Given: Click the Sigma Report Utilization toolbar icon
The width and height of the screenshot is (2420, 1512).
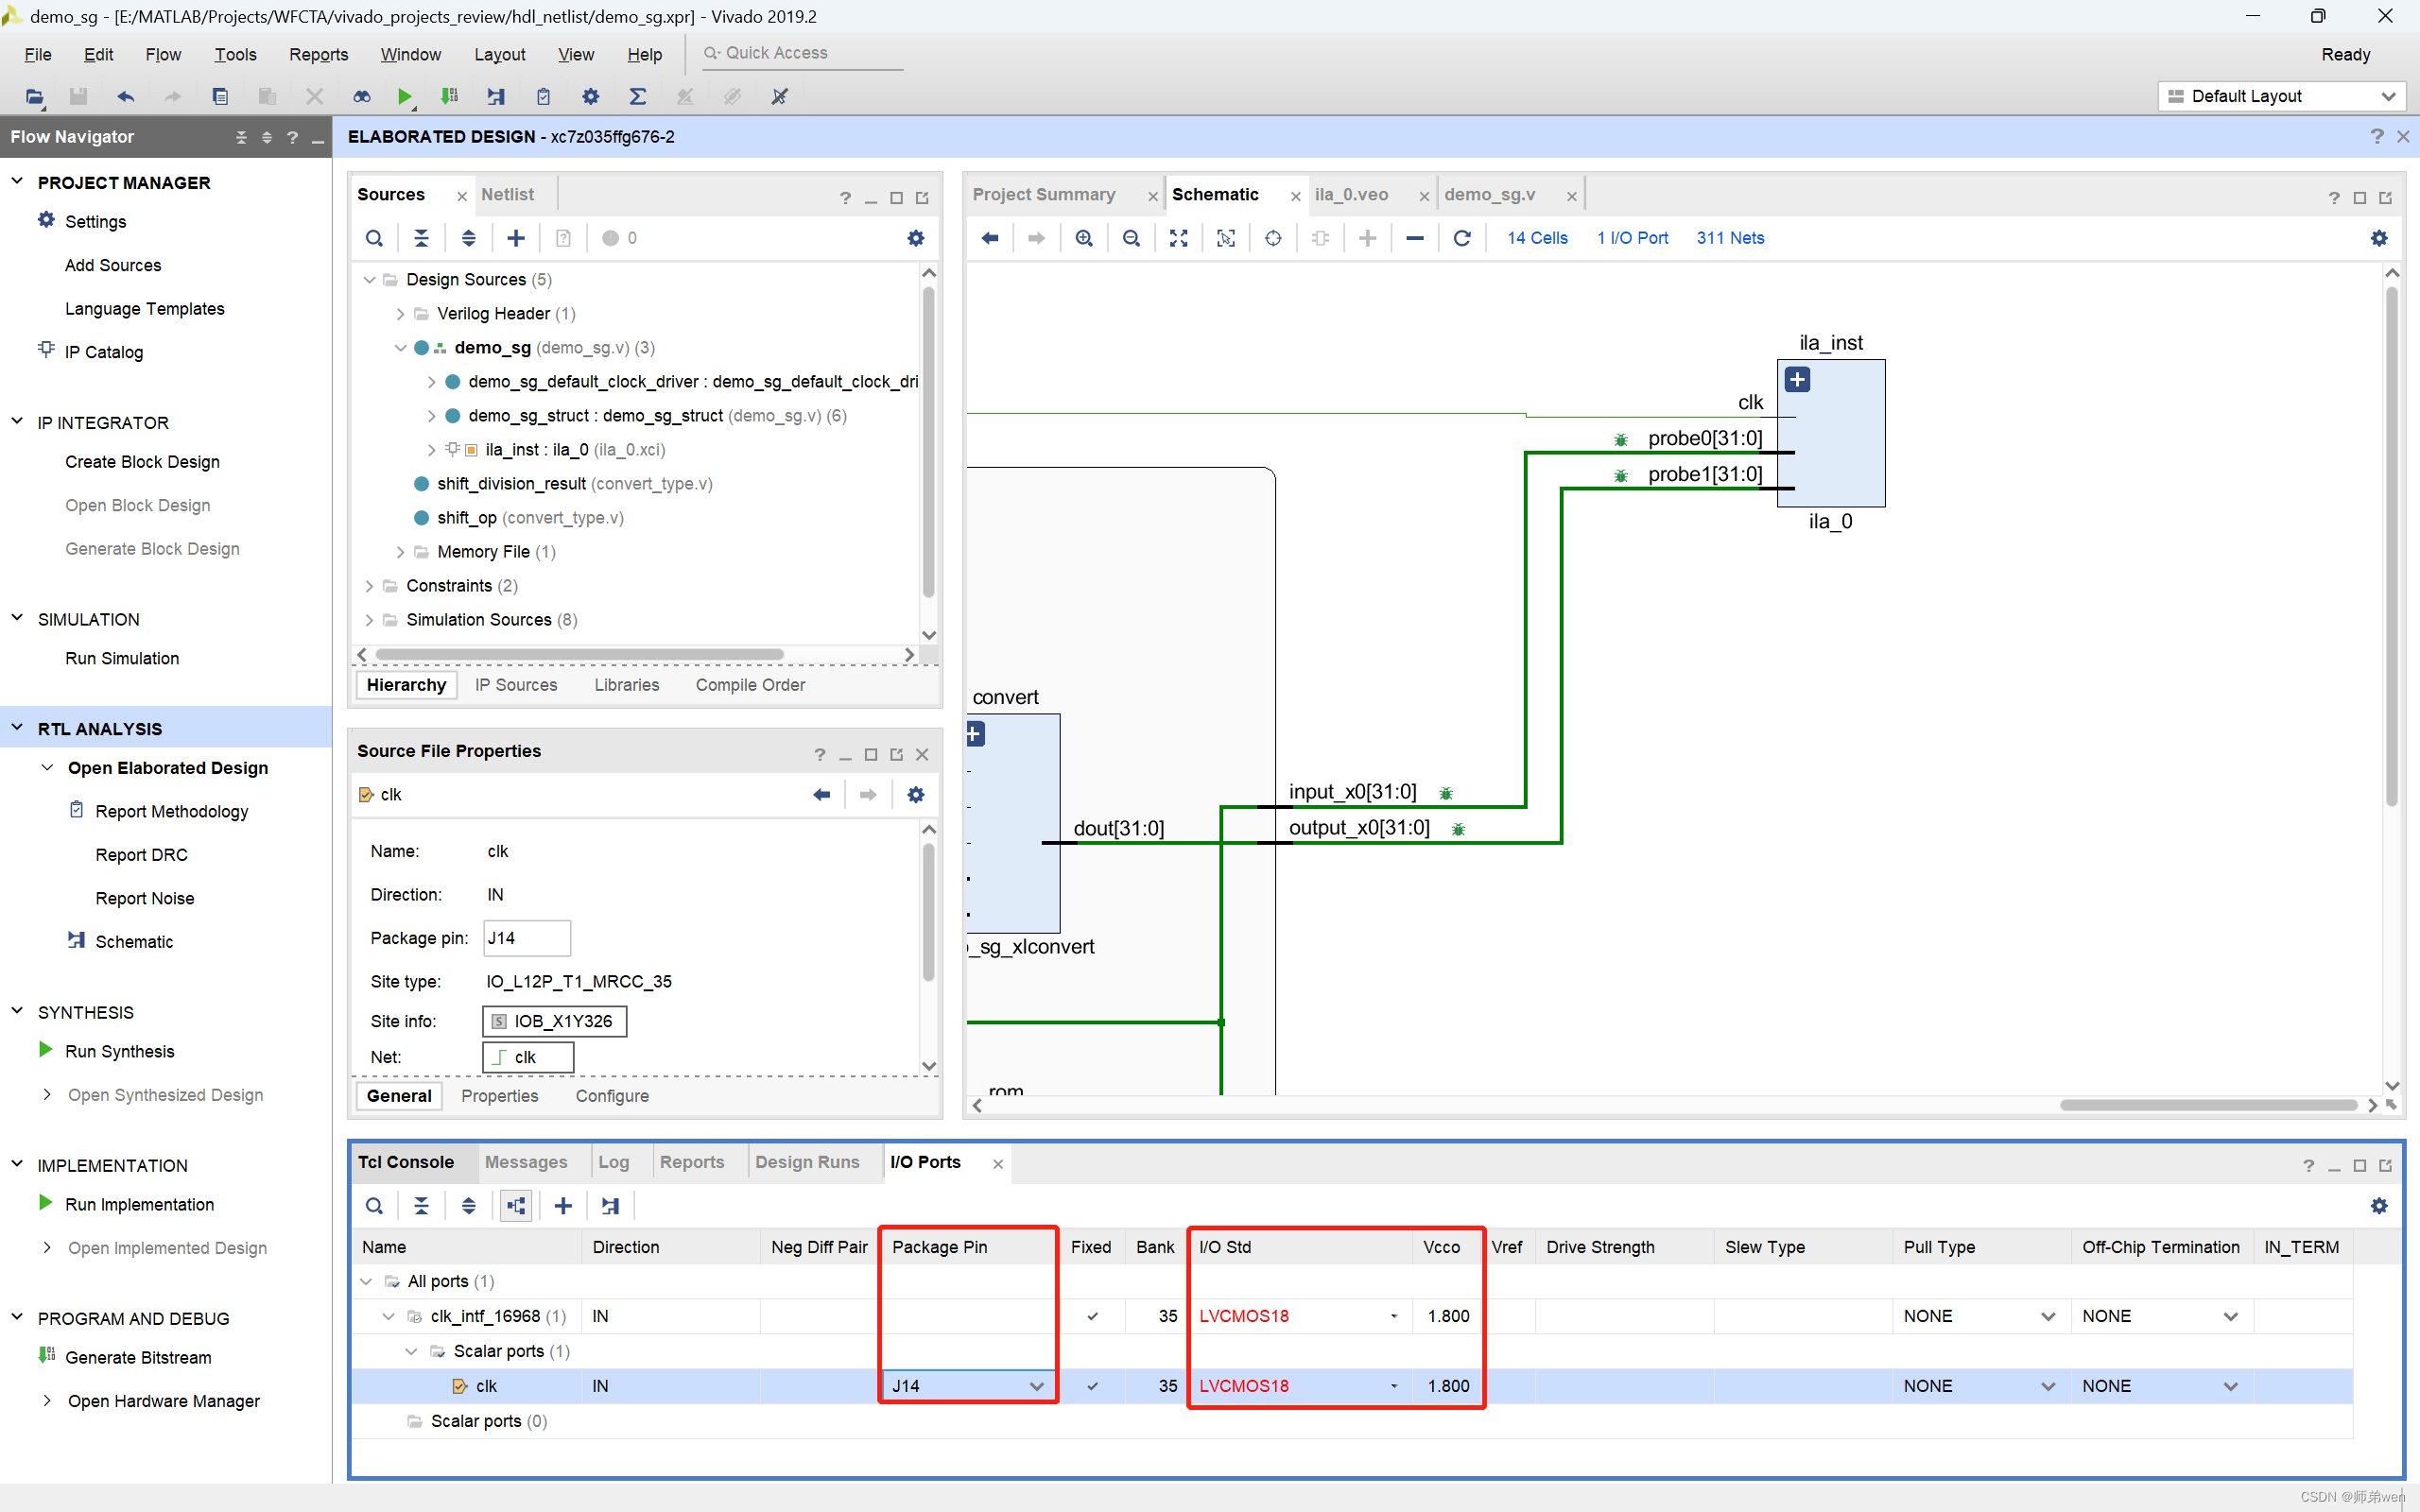Looking at the screenshot, I should pos(637,97).
